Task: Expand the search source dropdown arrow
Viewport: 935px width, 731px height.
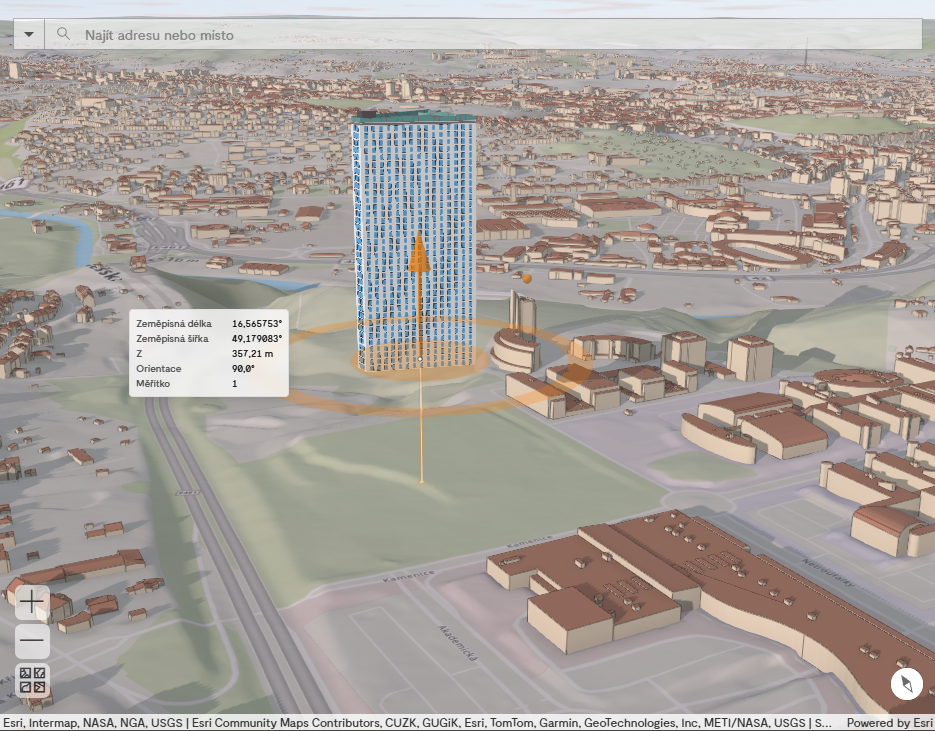Action: 28,34
